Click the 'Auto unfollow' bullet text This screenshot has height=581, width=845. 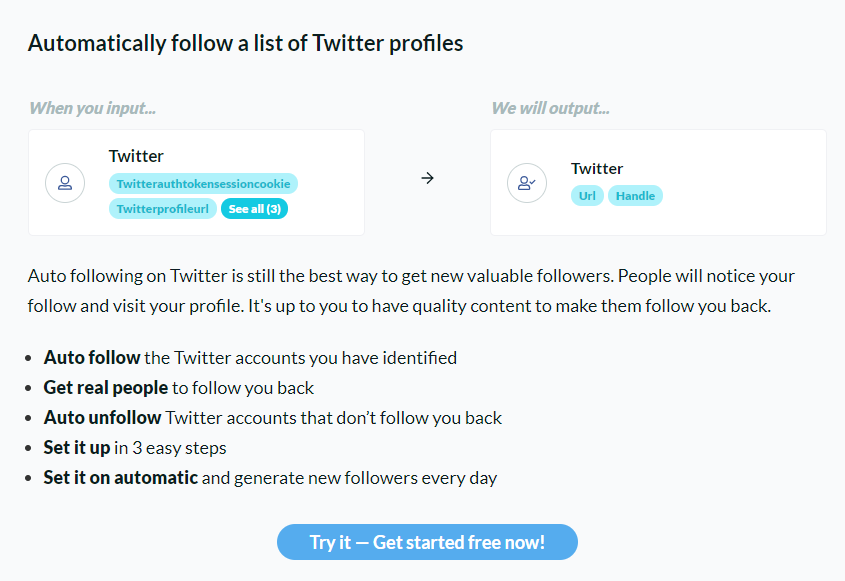(102, 418)
